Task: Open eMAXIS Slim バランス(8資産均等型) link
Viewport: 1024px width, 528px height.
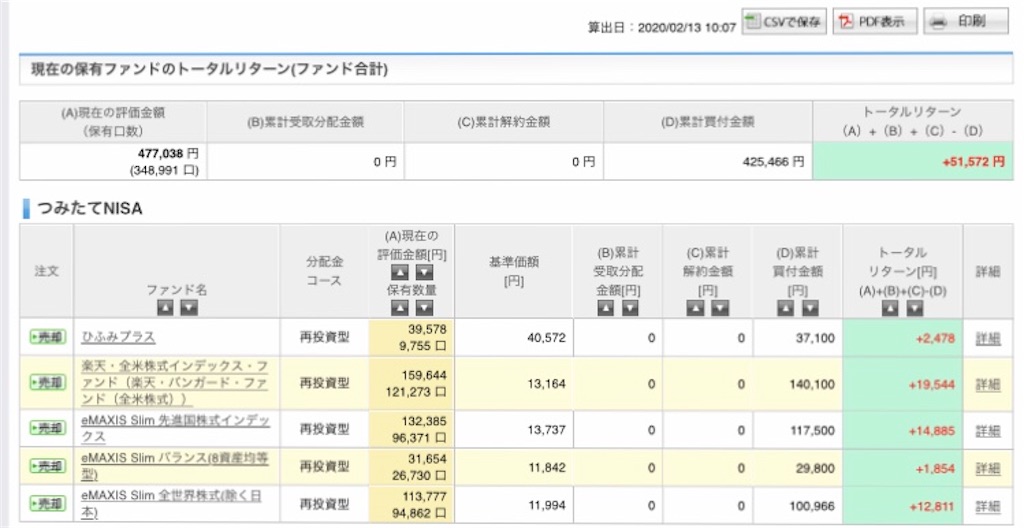Action: [174, 466]
